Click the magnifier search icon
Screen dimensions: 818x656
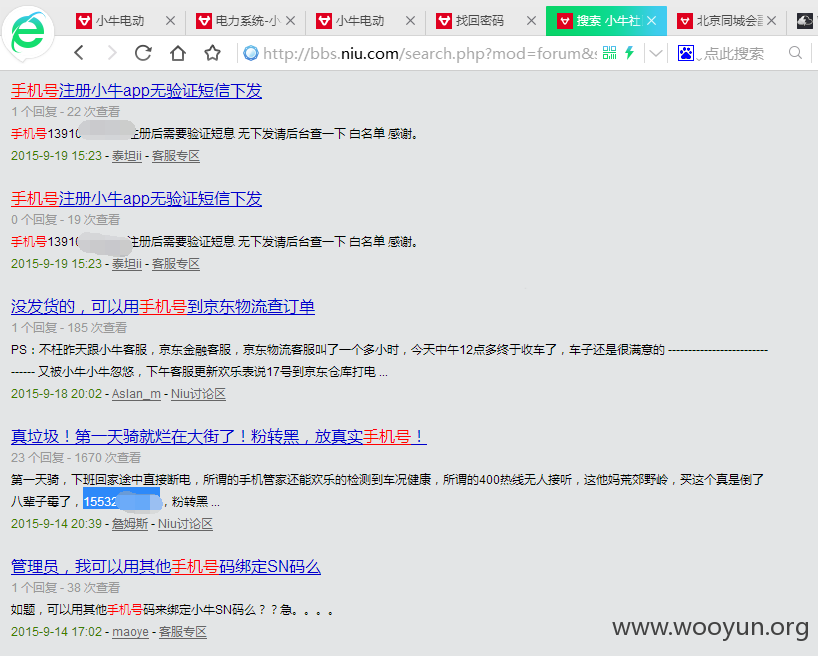pyautogui.click(x=795, y=53)
